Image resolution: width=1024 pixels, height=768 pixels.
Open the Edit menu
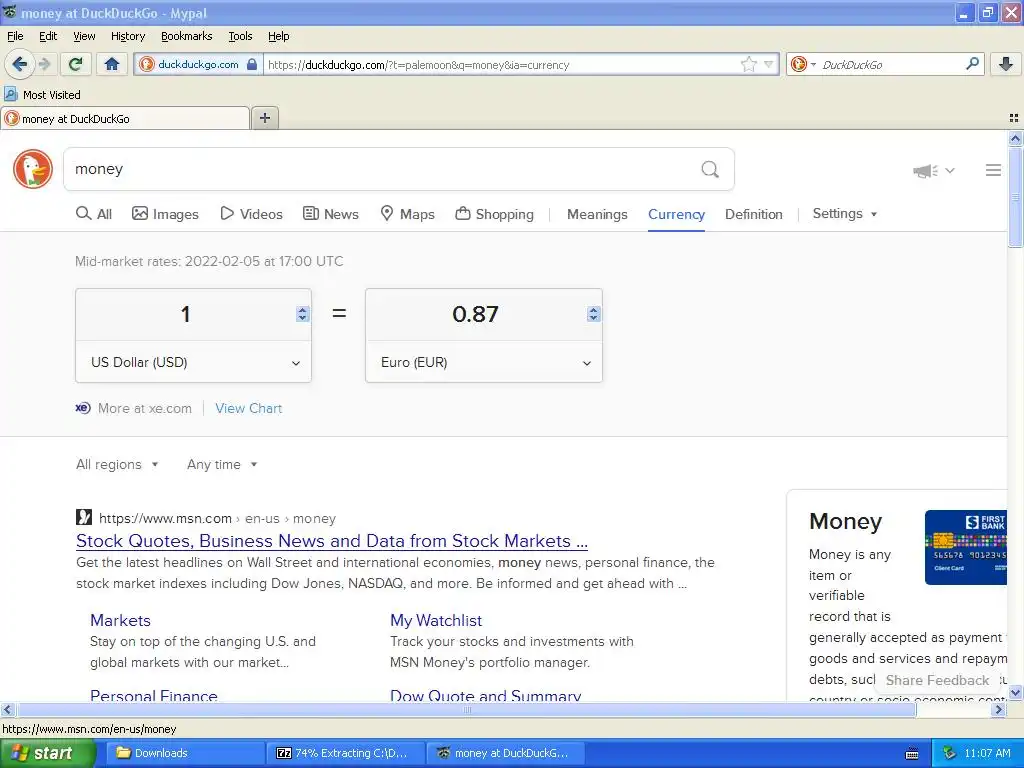click(48, 36)
